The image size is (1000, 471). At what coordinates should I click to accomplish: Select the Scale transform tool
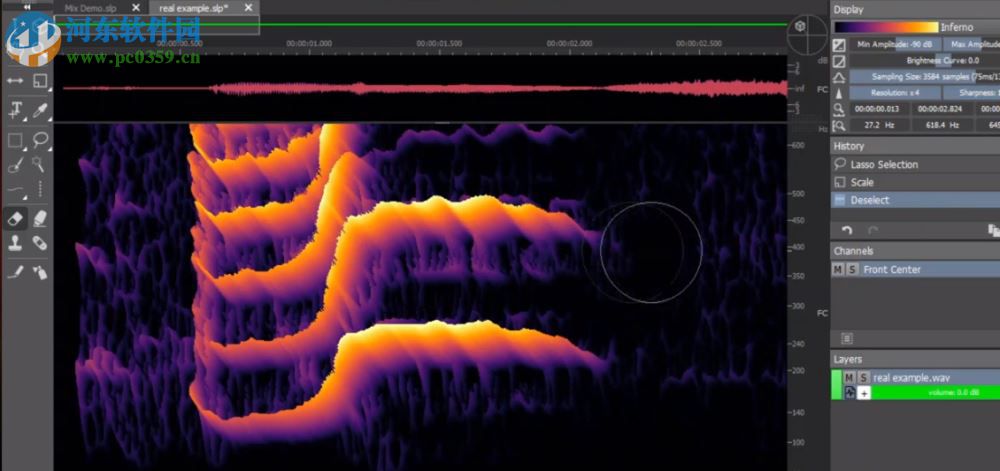[40, 81]
